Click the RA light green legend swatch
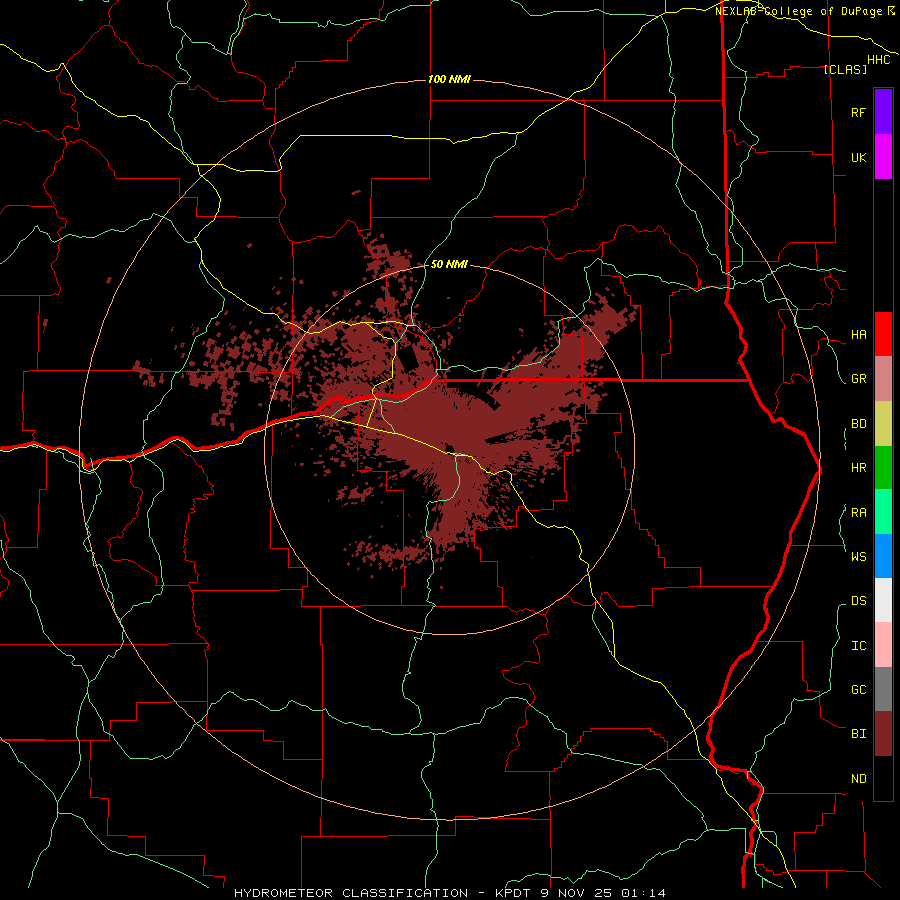 [883, 512]
